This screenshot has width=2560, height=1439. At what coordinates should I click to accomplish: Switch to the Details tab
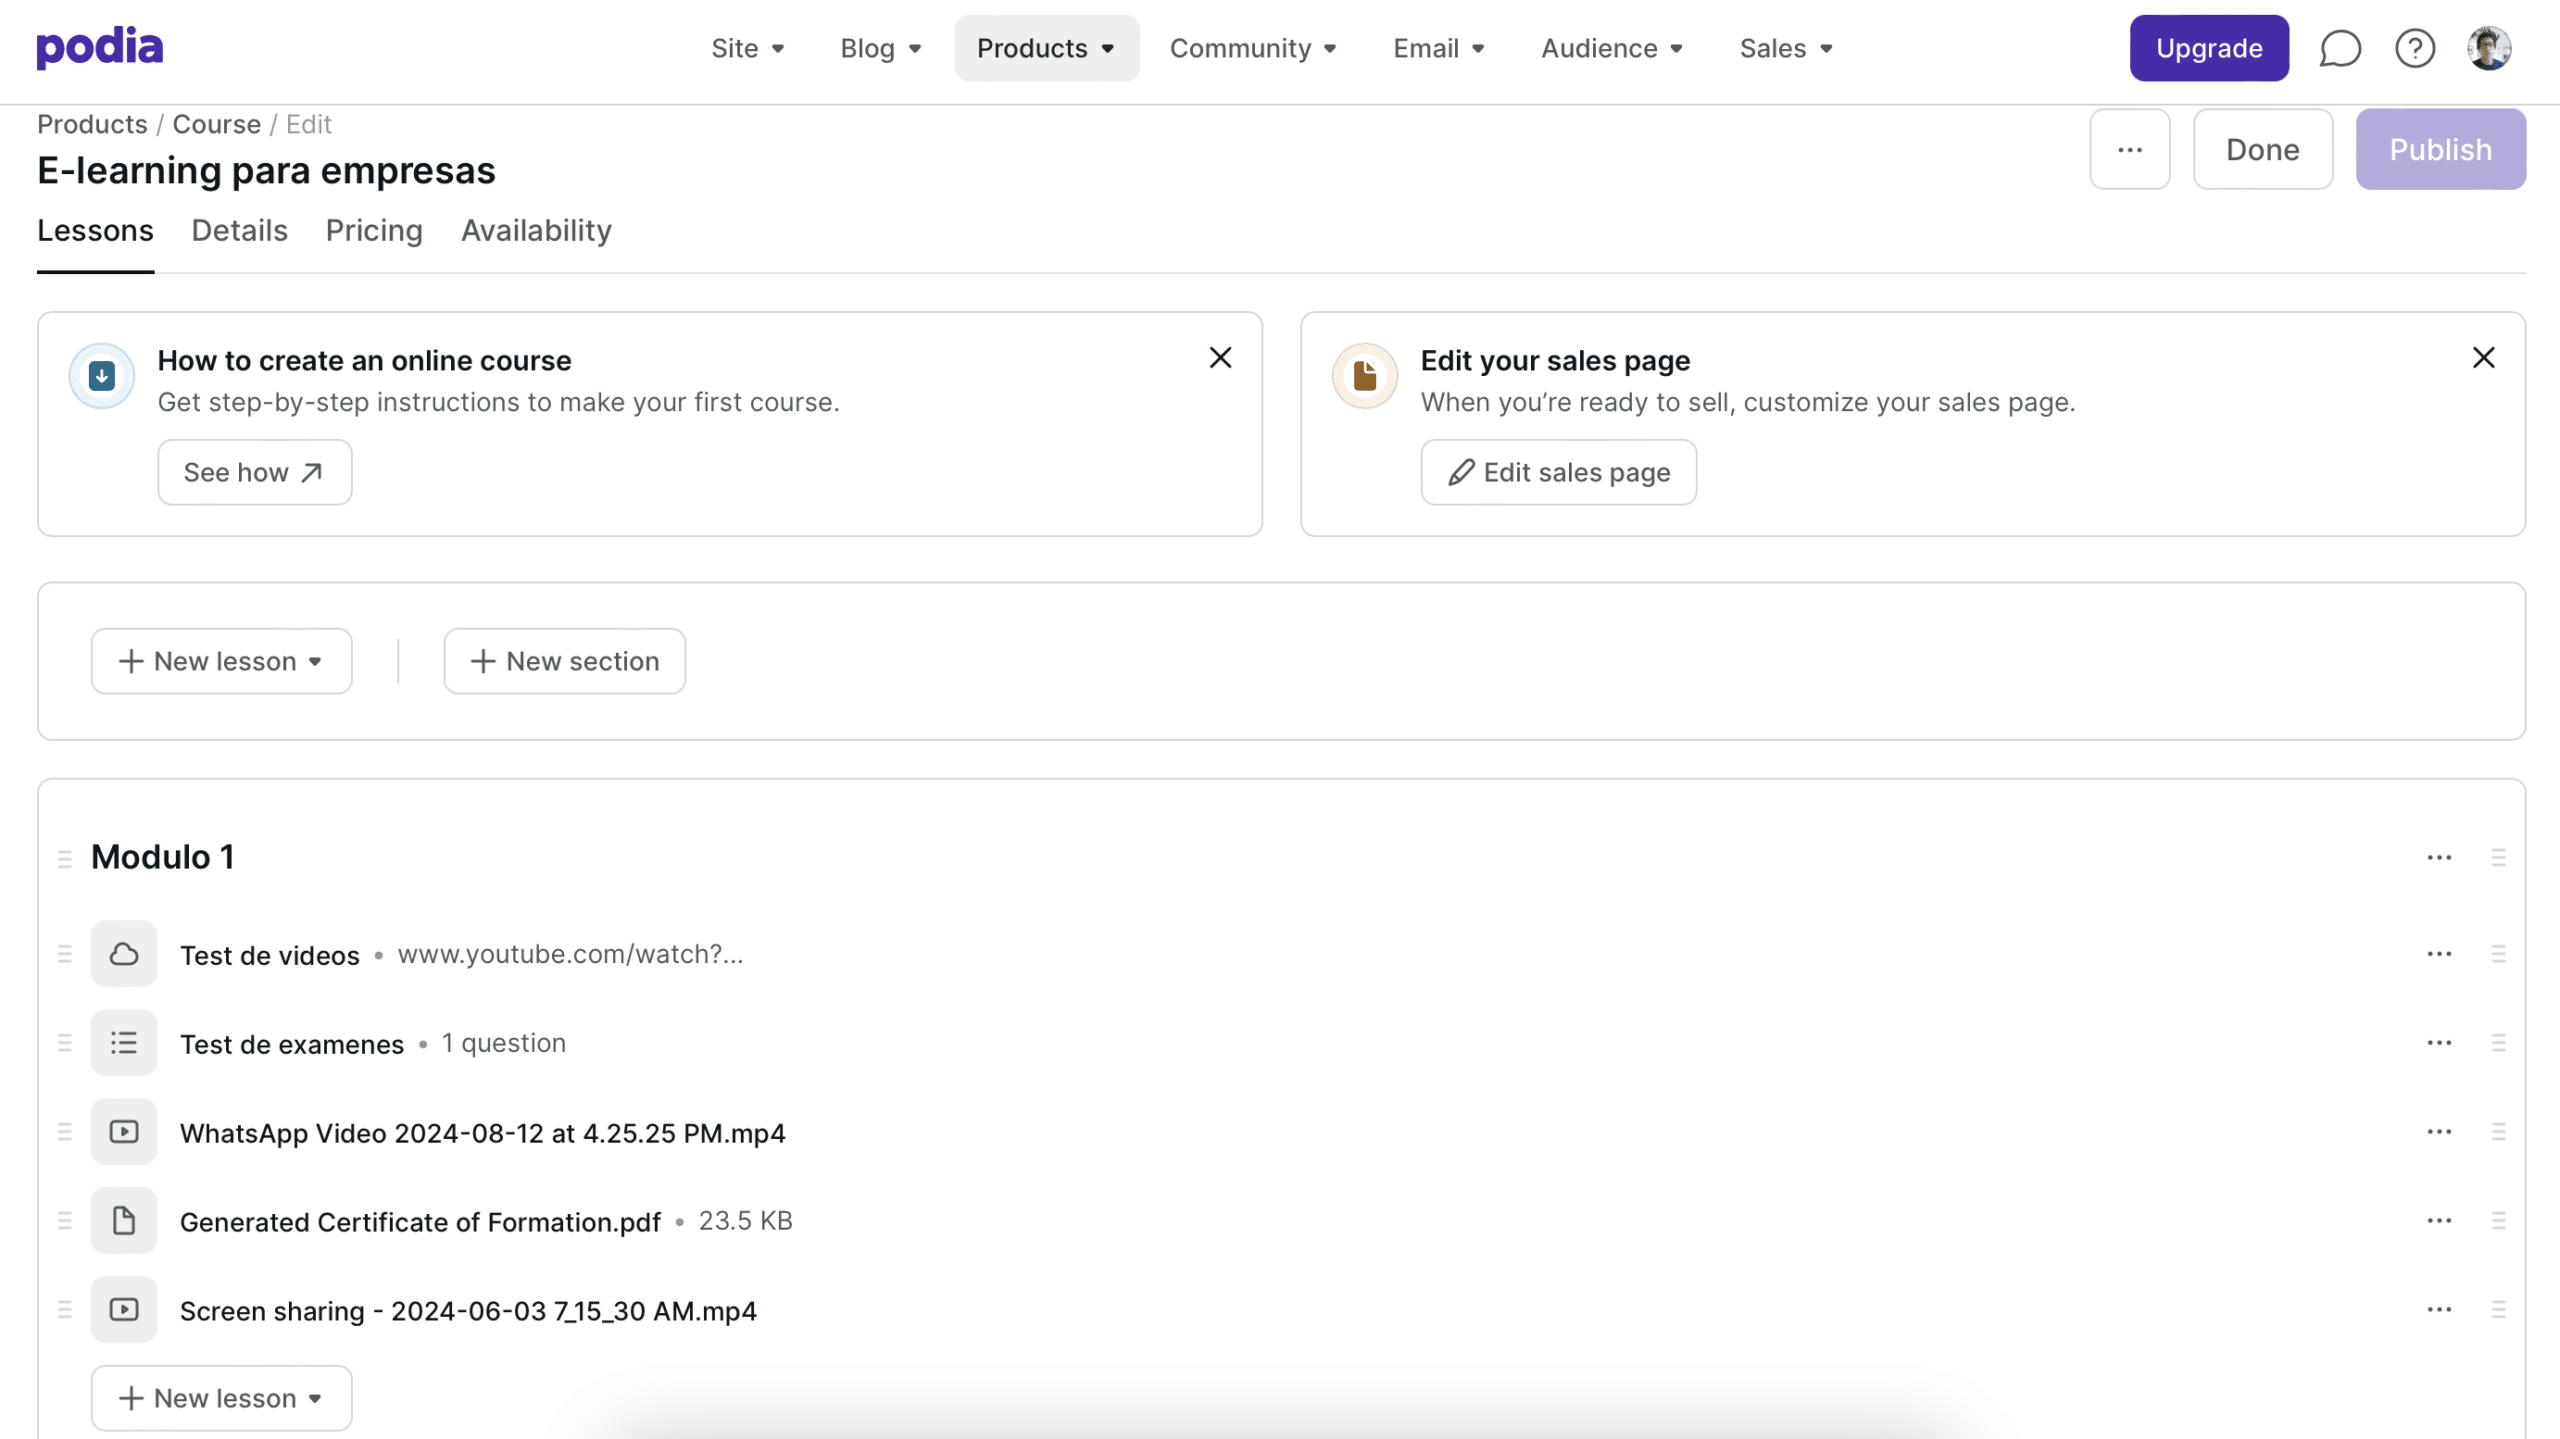(x=240, y=231)
